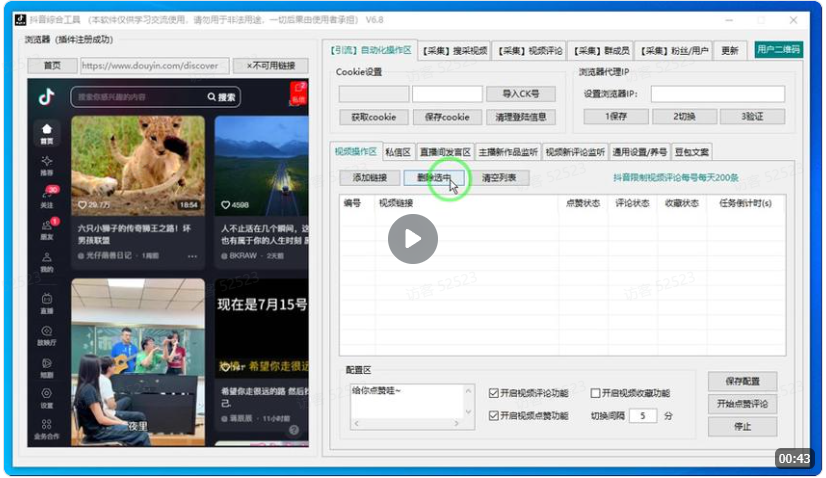Toggle the 开启视频评论功能 checkbox
Screen dimensions: 826x478
(494, 393)
